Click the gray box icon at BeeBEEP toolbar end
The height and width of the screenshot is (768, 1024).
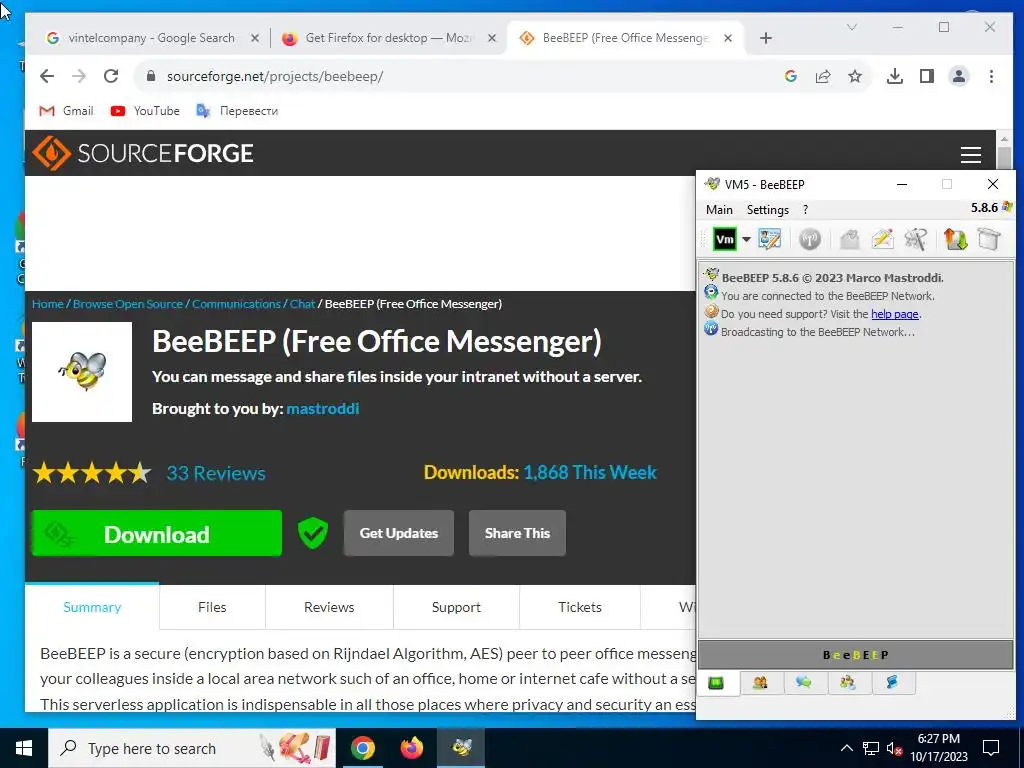(x=989, y=240)
